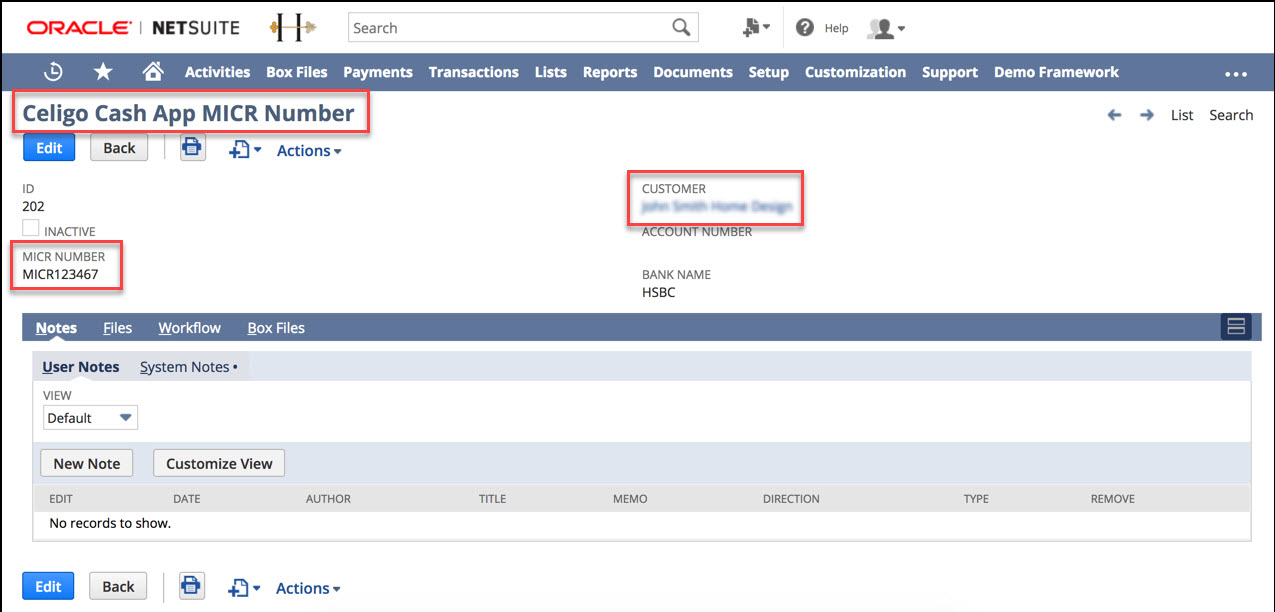Click the top Edit button
This screenshot has width=1275, height=612.
(x=49, y=148)
